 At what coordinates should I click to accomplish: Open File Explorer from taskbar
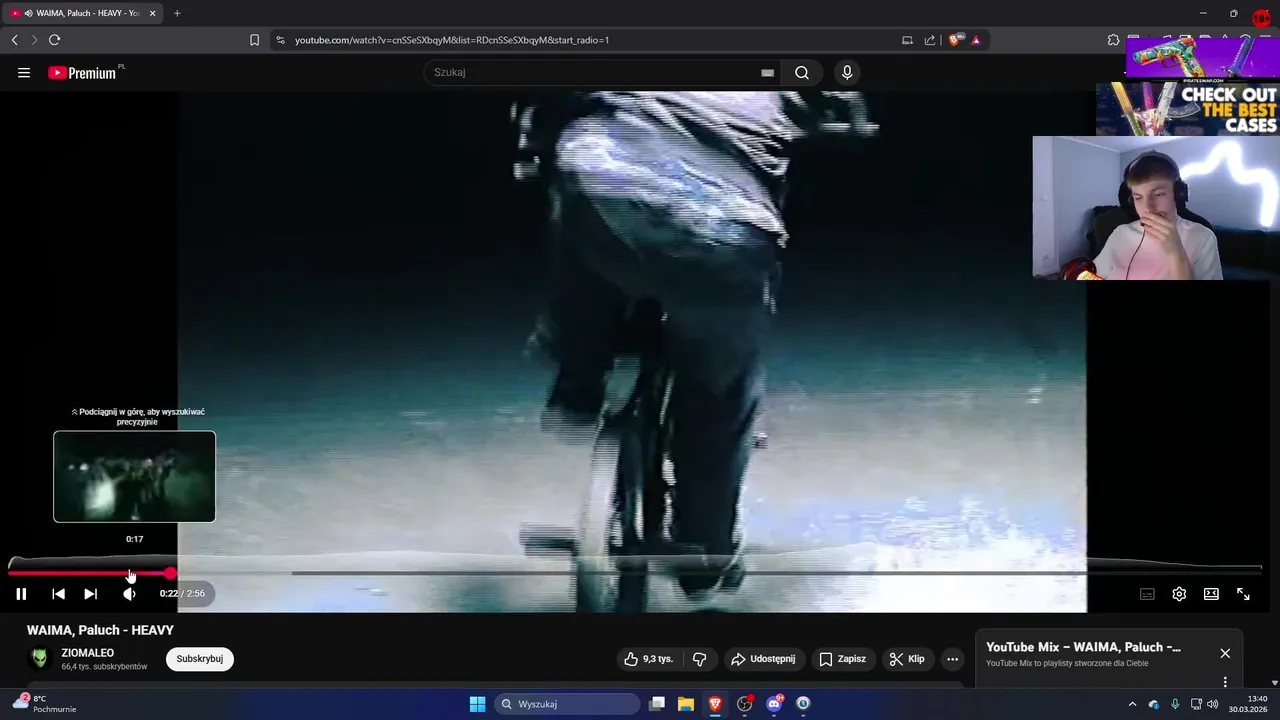click(686, 704)
